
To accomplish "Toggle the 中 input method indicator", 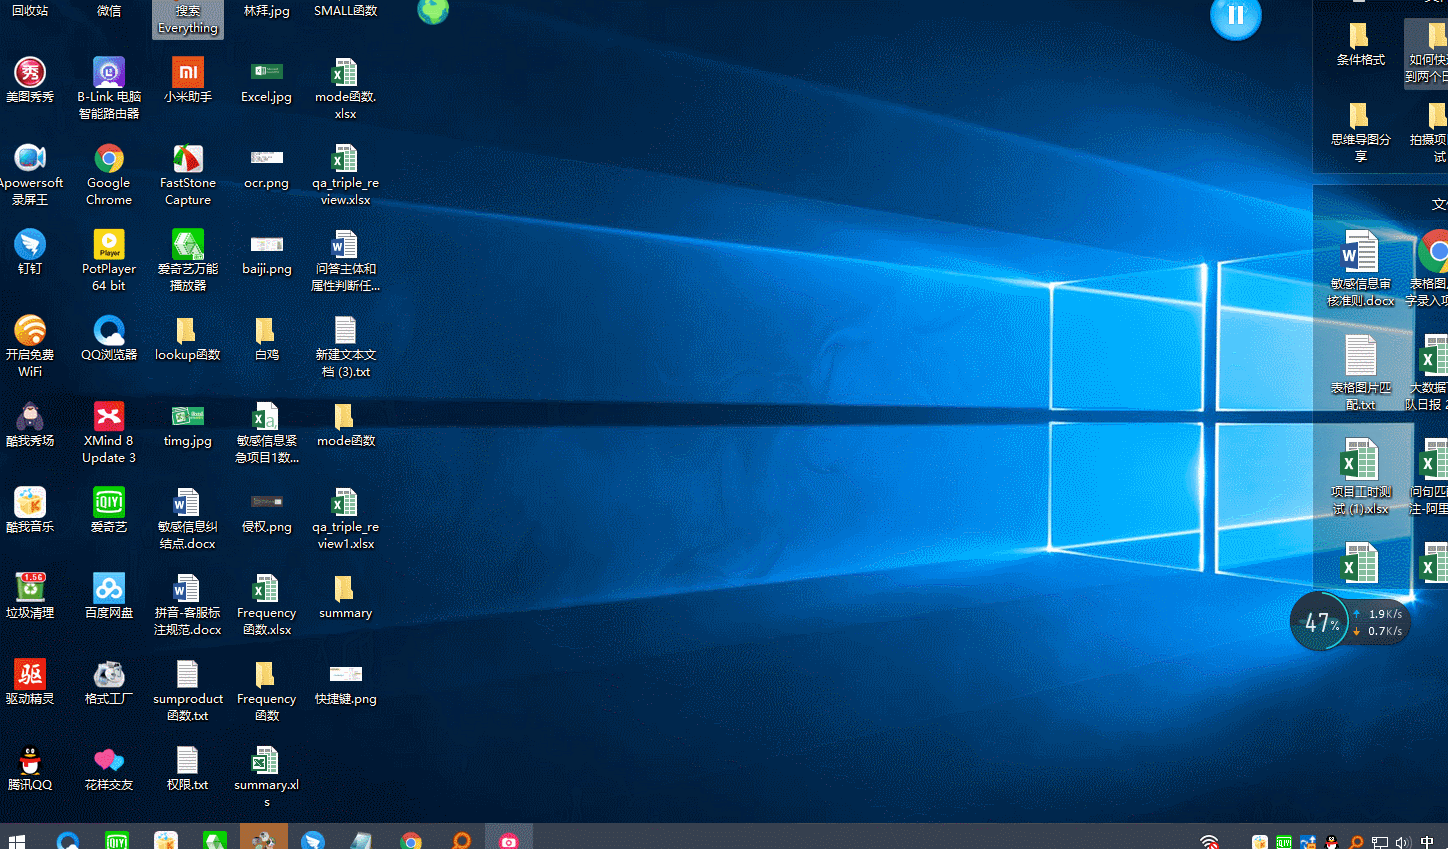I will [x=1427, y=842].
